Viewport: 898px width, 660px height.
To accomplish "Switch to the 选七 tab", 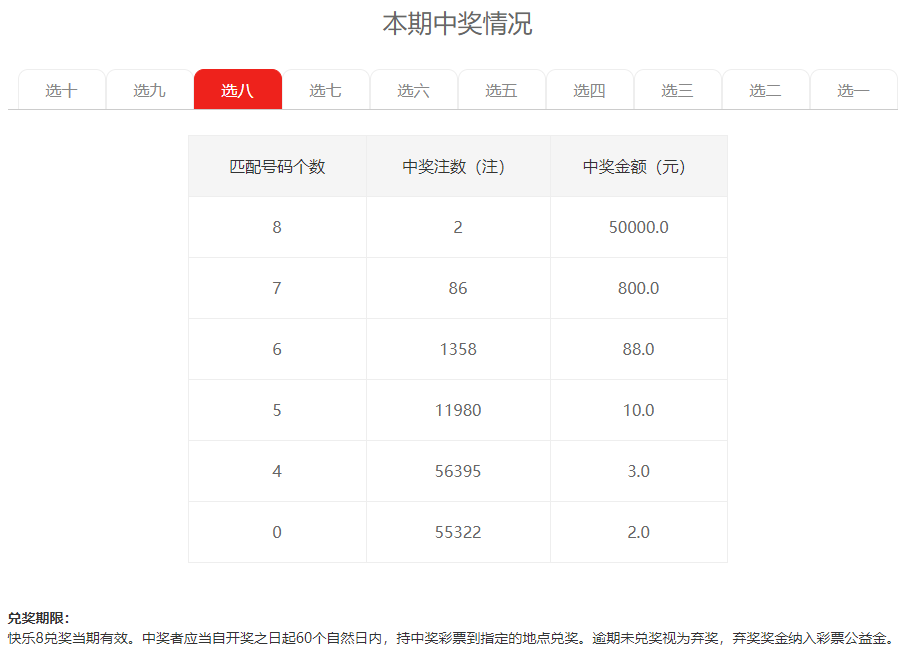I will (326, 90).
